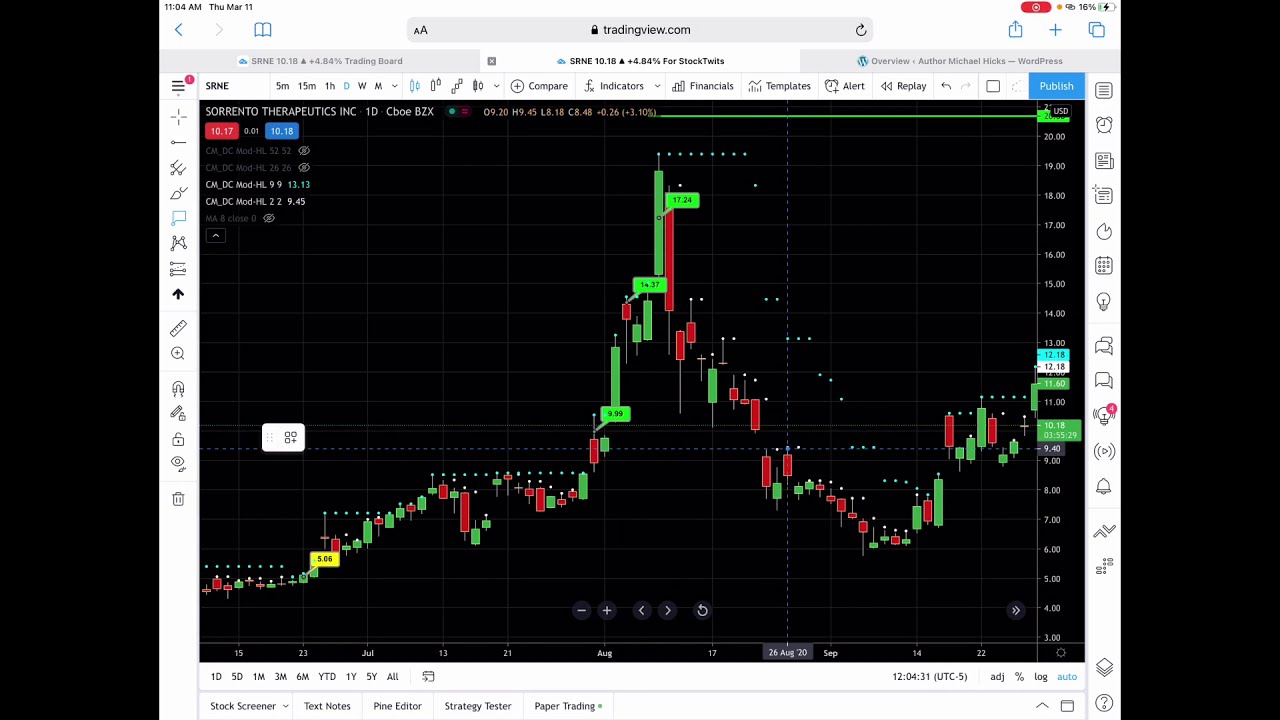Switch to Author Michael Hicks WordPress tab

pos(960,61)
